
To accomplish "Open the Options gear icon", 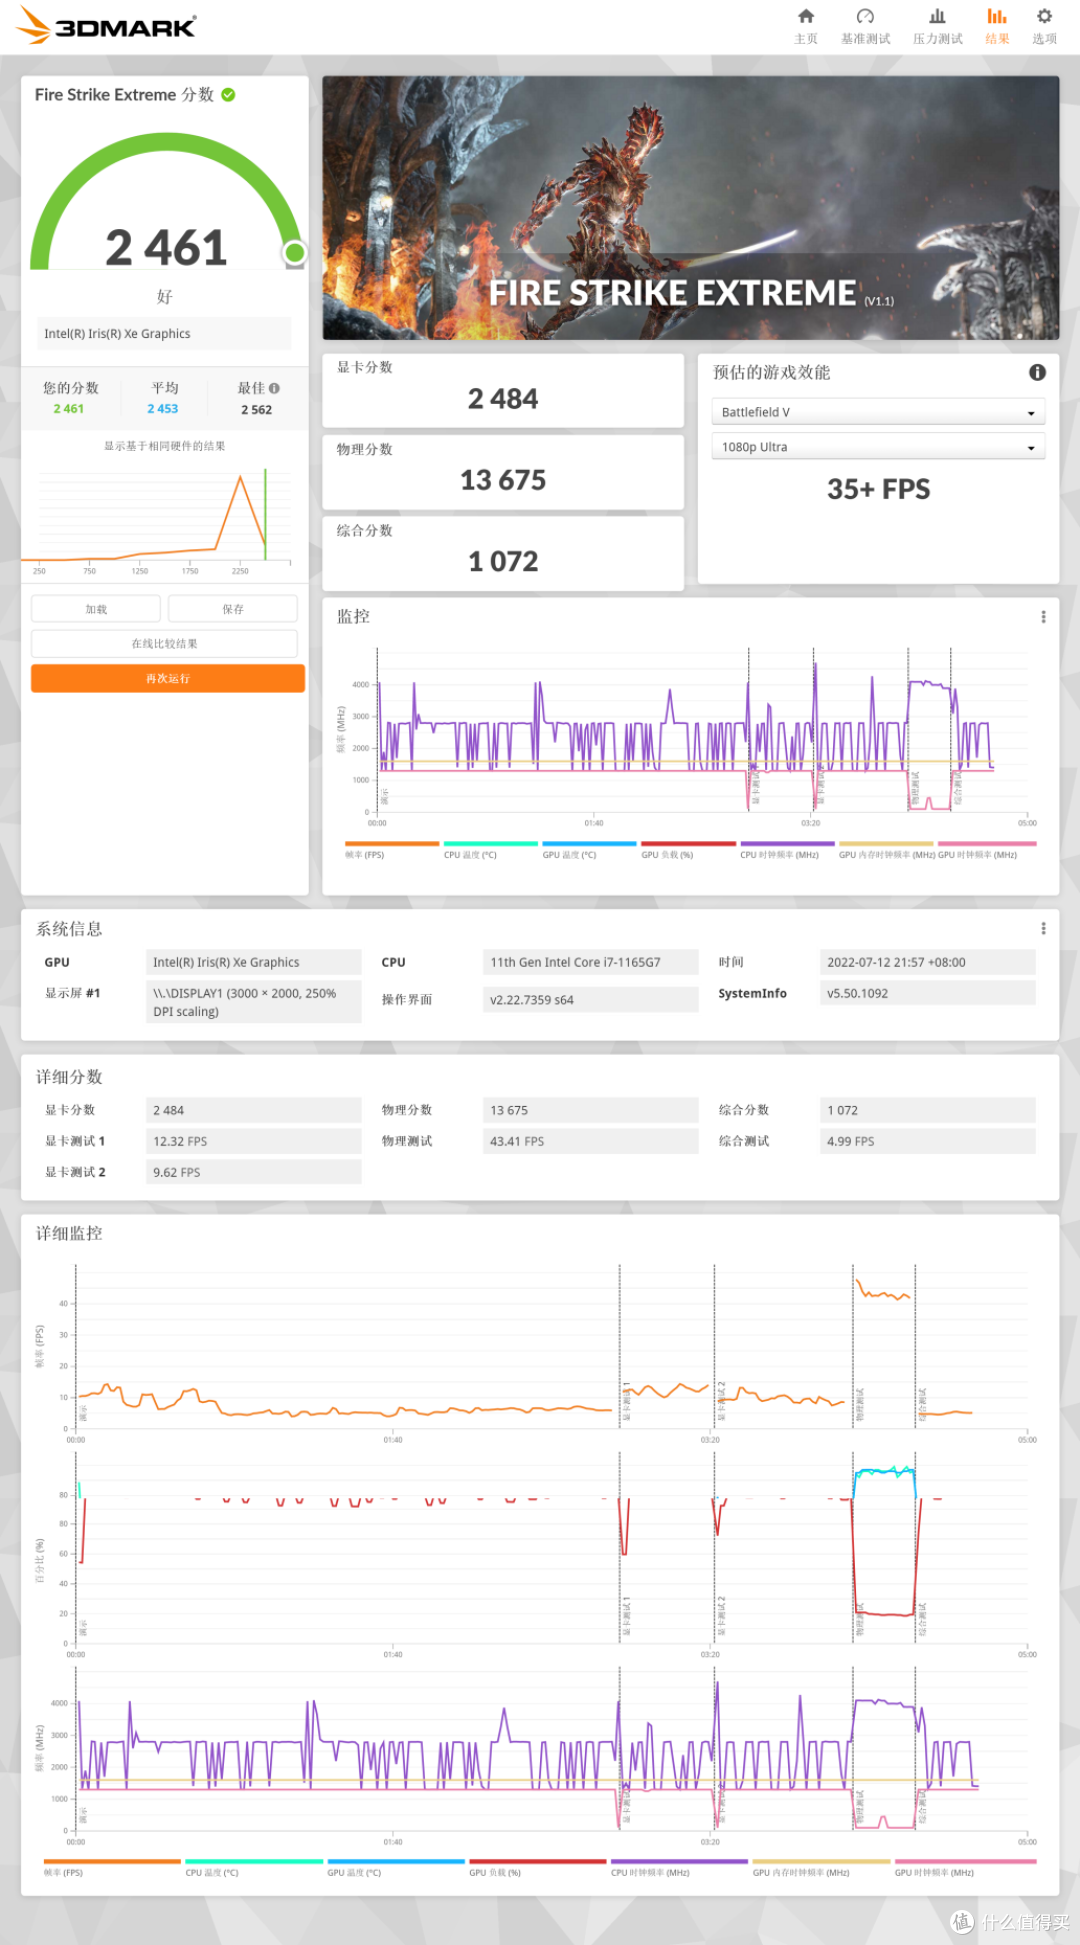I will [x=1044, y=17].
